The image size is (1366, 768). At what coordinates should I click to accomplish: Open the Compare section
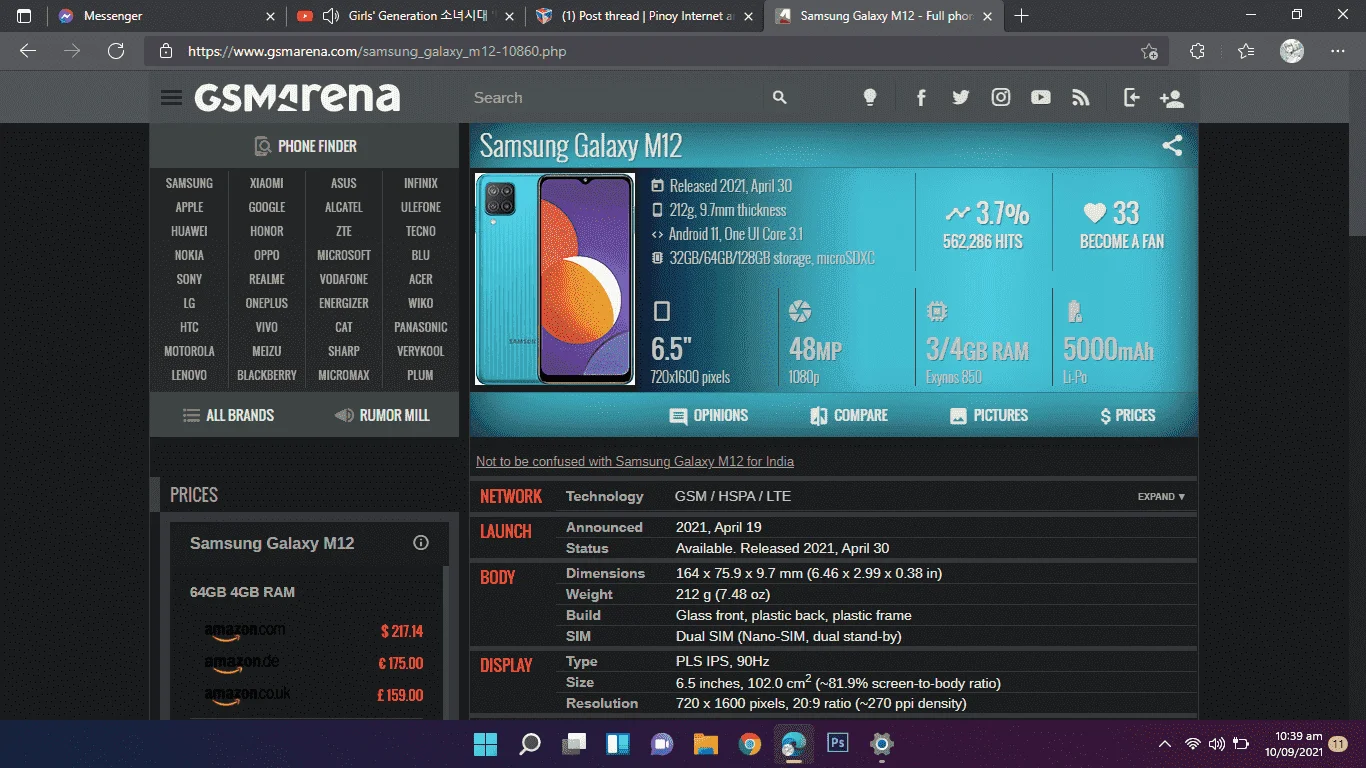[848, 416]
